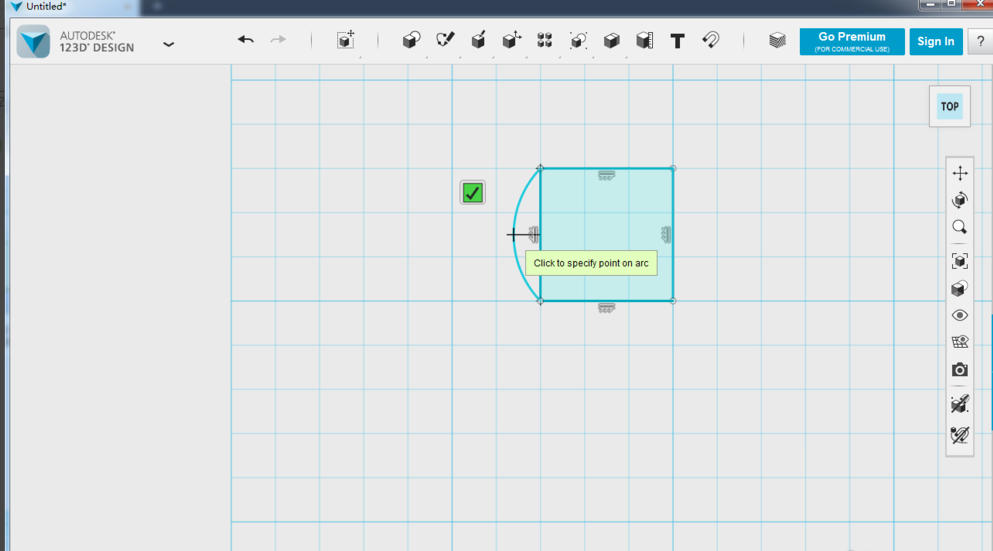Open the Help question mark
Image resolution: width=993 pixels, height=551 pixels.
pos(980,42)
